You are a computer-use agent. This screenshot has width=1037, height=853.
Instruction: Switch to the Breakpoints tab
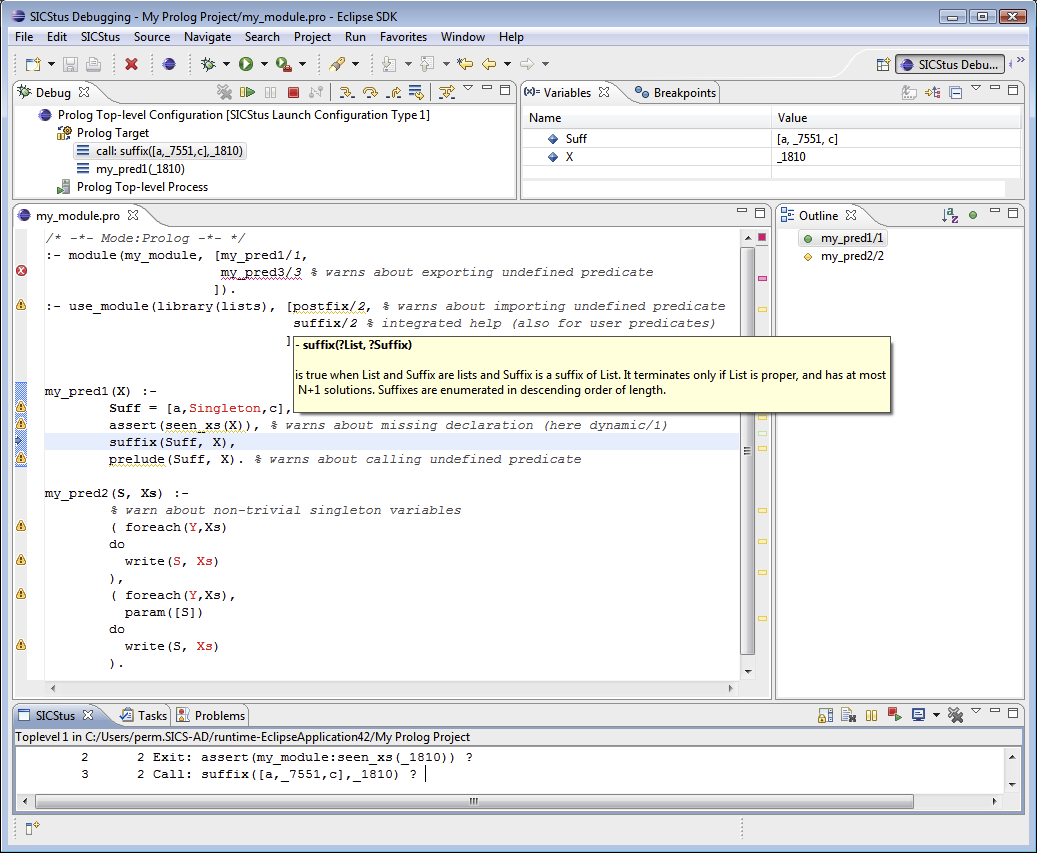[676, 92]
